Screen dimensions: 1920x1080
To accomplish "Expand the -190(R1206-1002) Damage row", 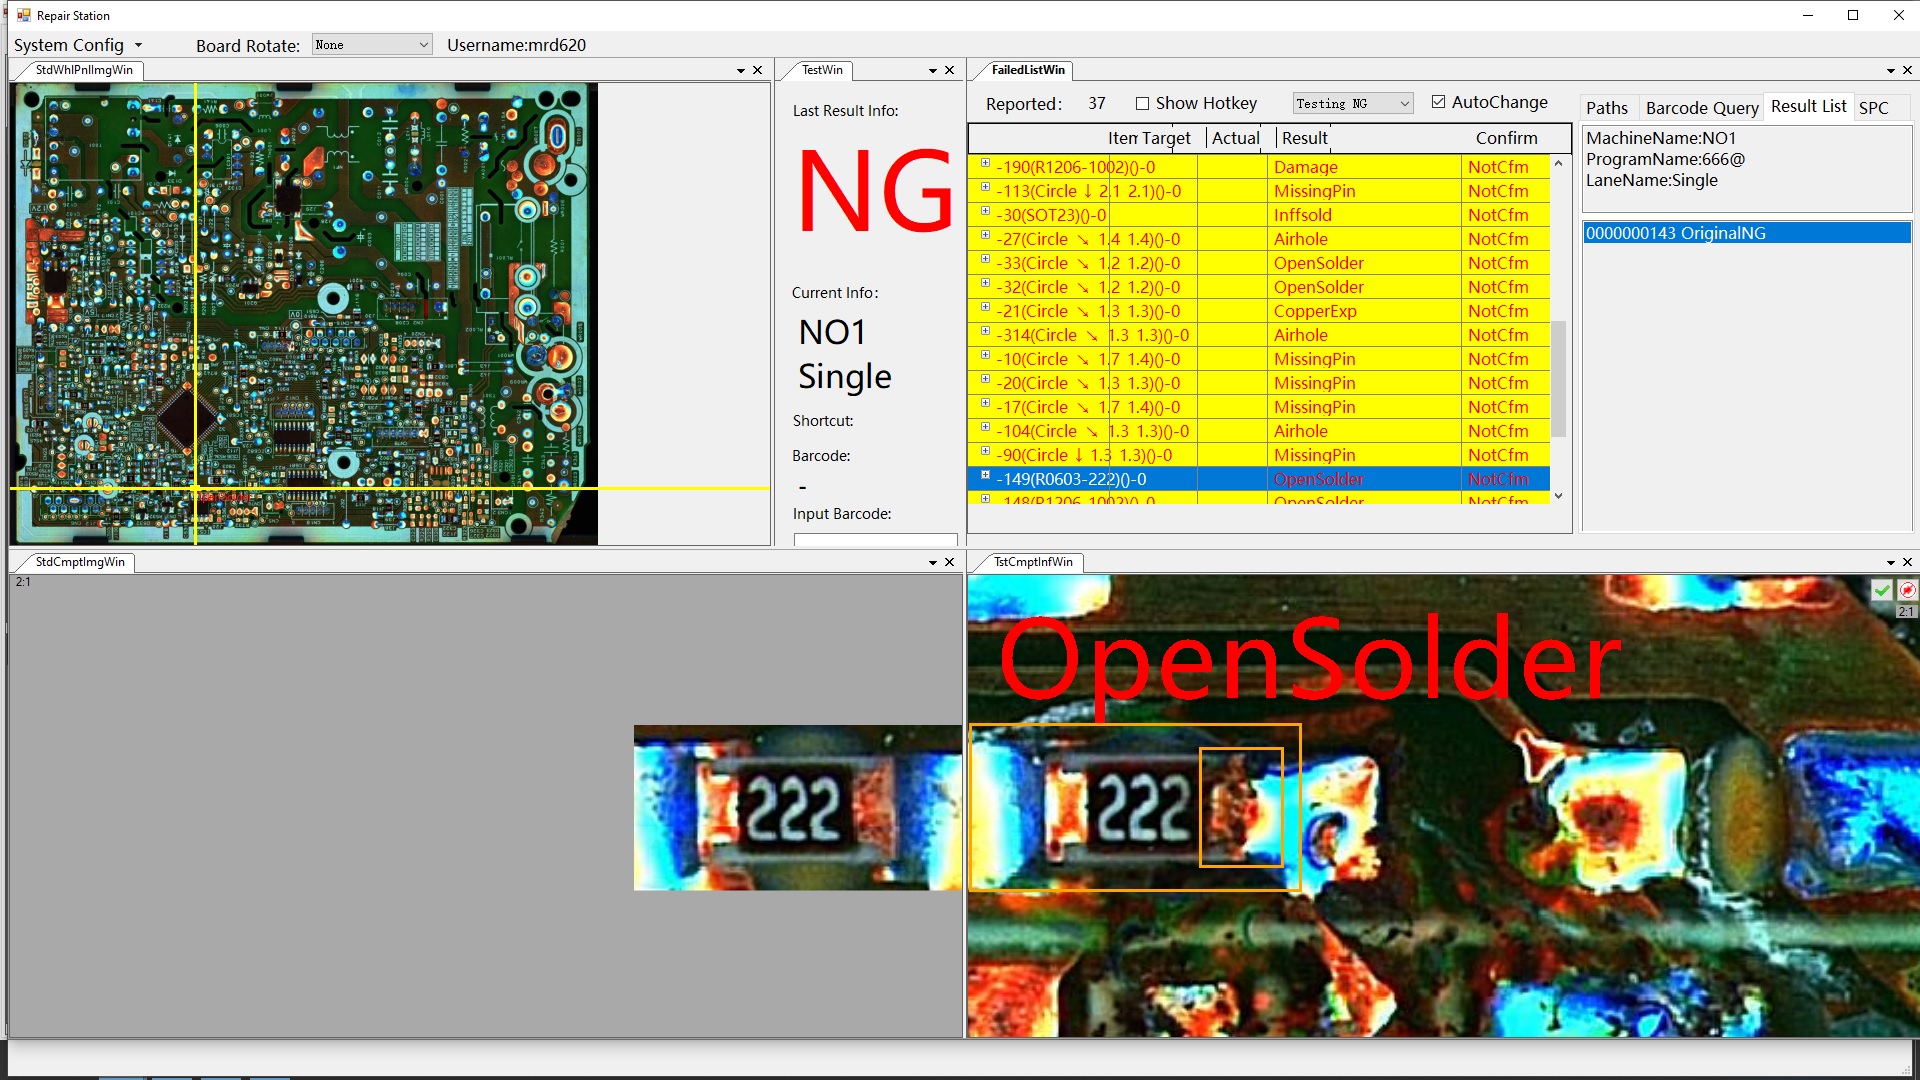I will [985, 163].
